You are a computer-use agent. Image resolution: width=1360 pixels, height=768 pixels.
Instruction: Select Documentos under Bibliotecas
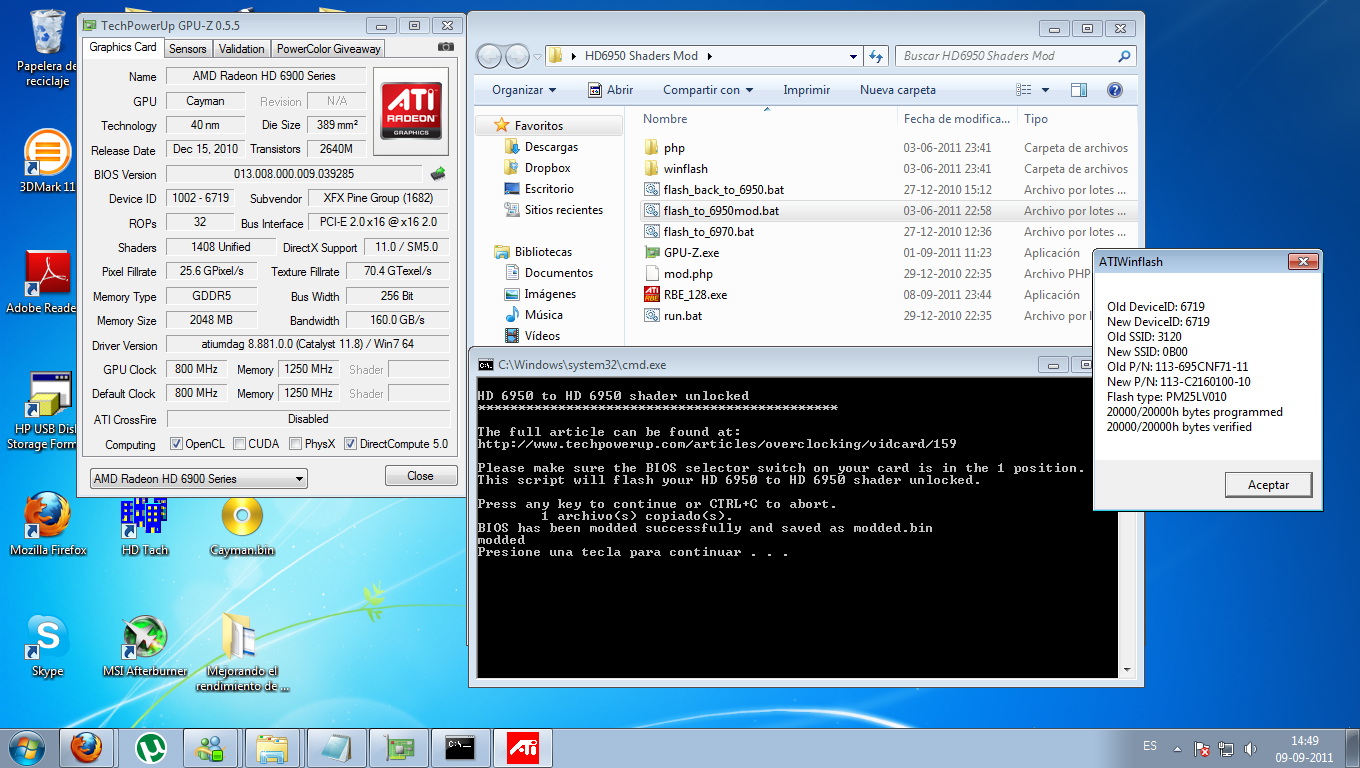pos(558,273)
